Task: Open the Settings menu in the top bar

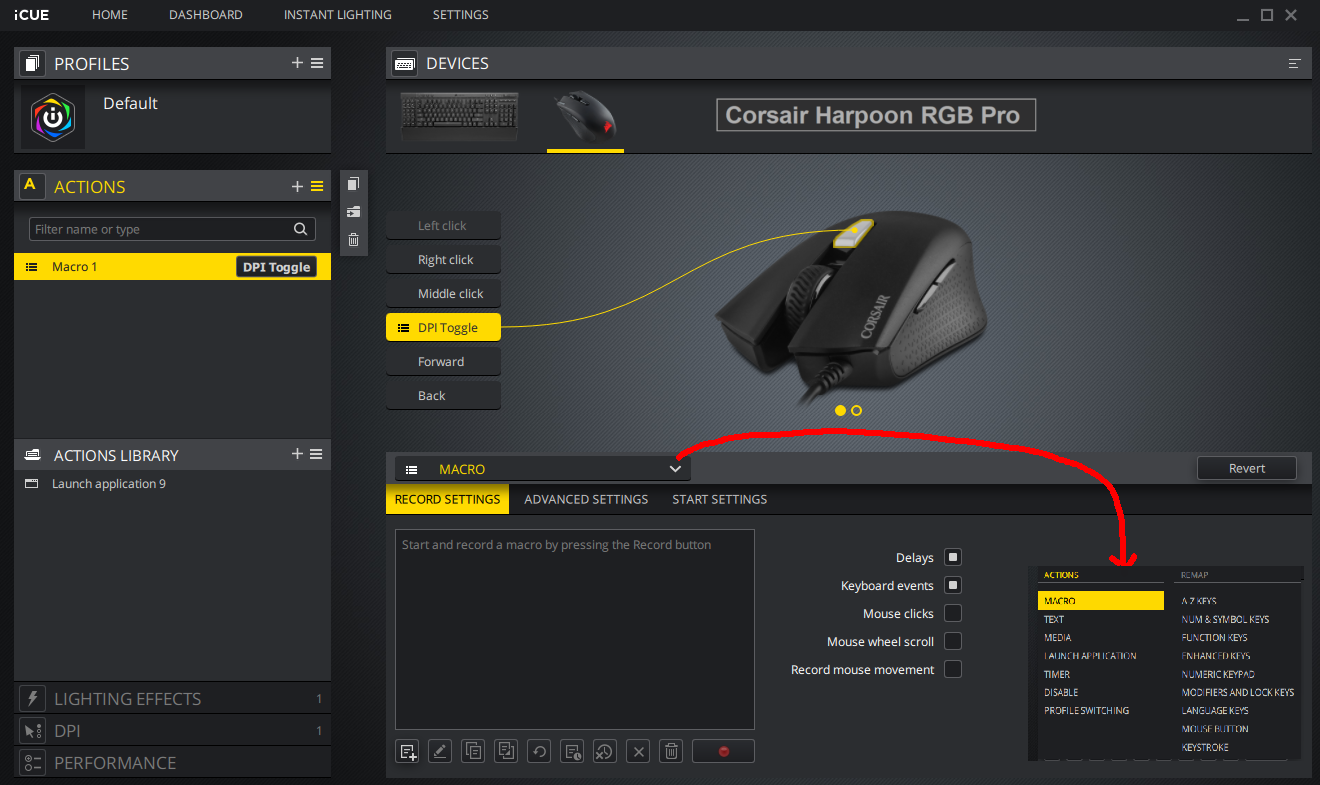Action: [461, 15]
